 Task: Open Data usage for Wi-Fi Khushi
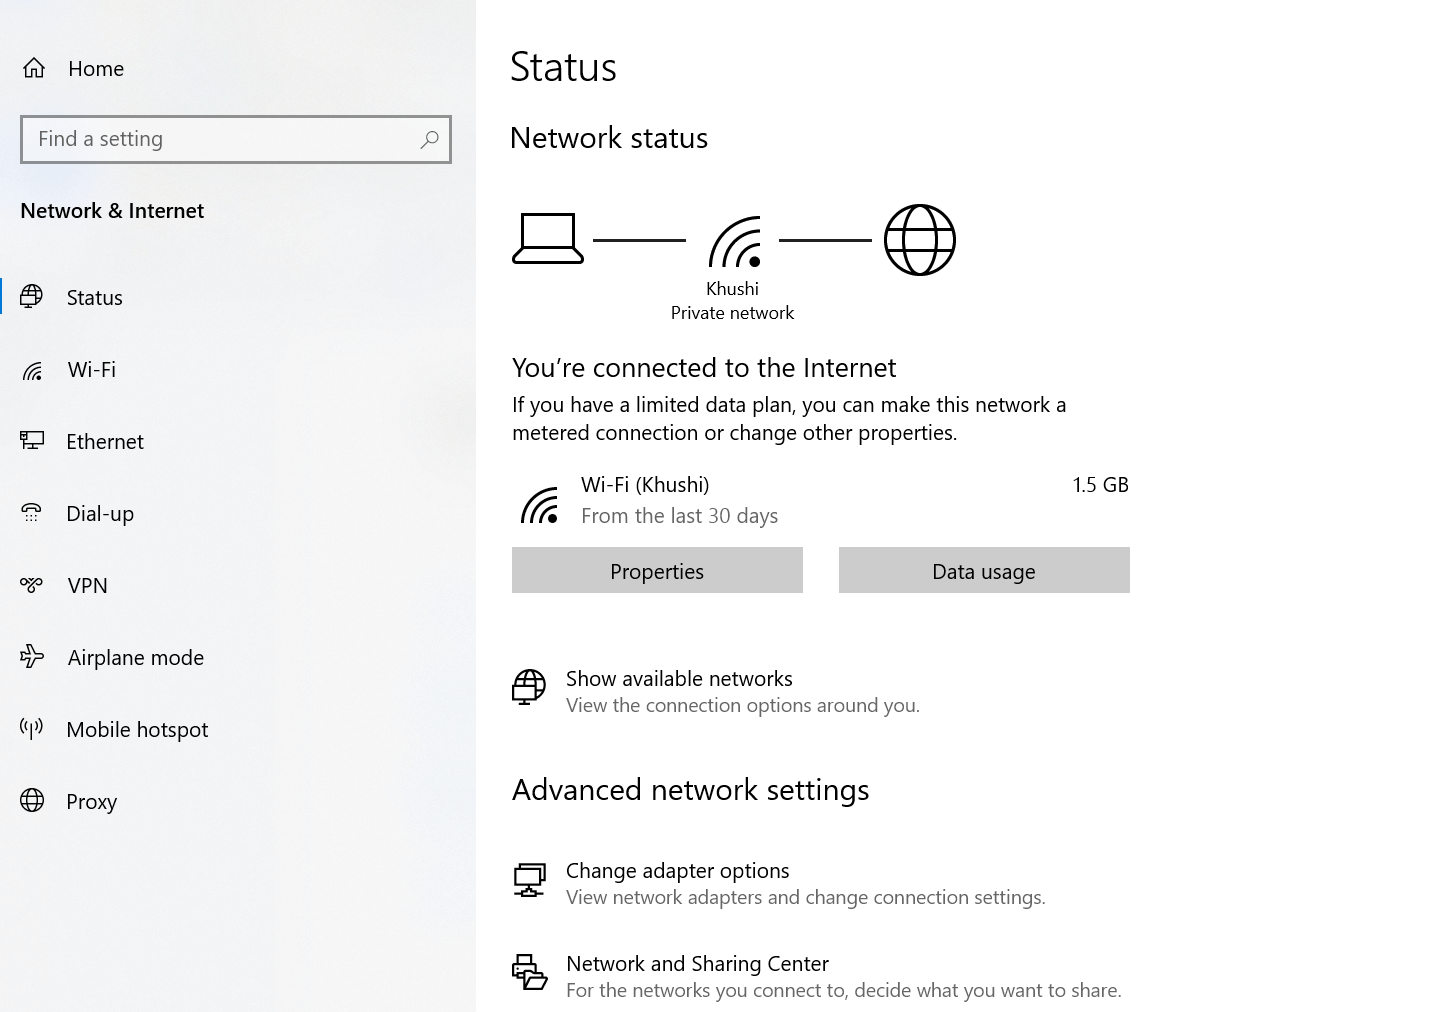click(x=983, y=570)
